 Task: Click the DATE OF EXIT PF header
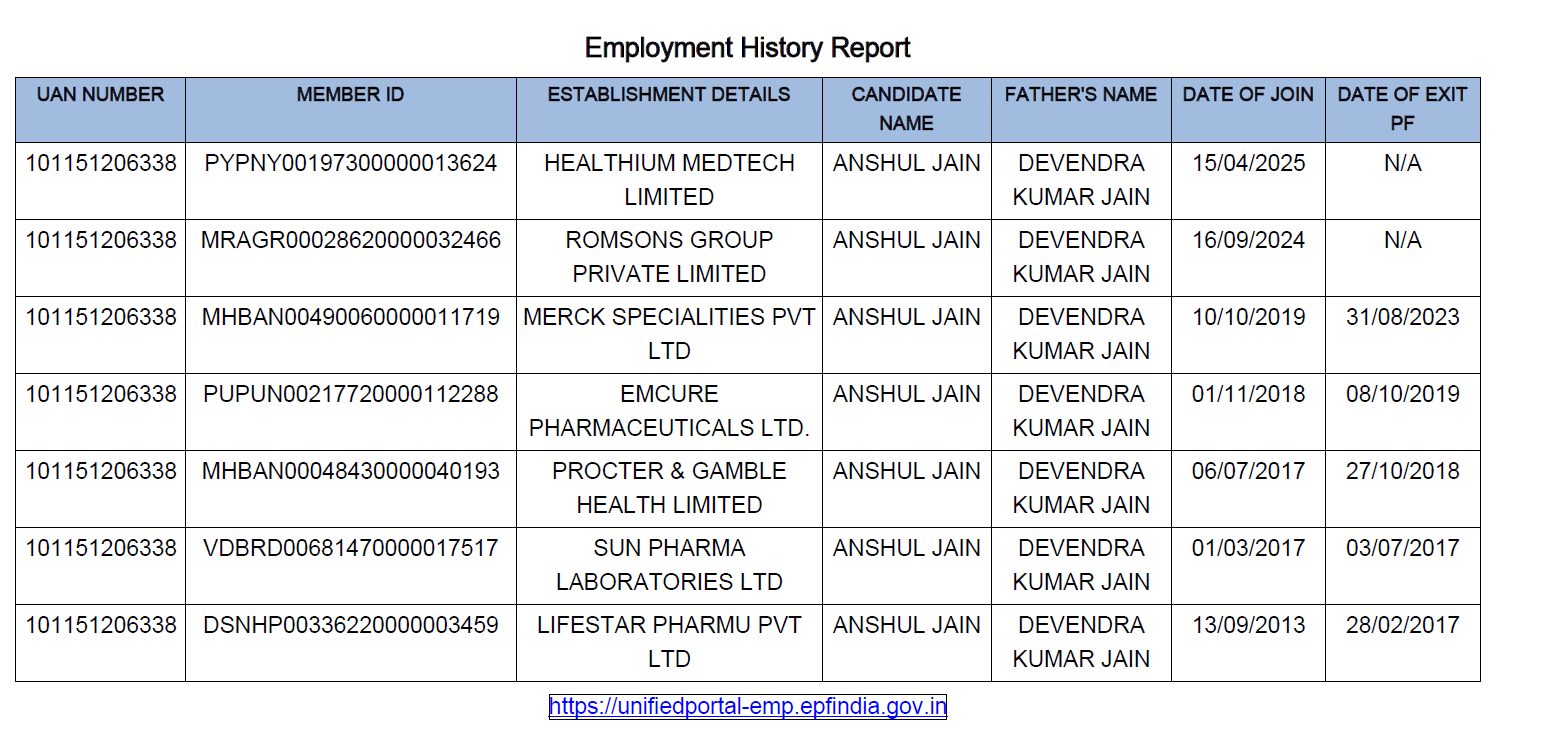[1402, 108]
